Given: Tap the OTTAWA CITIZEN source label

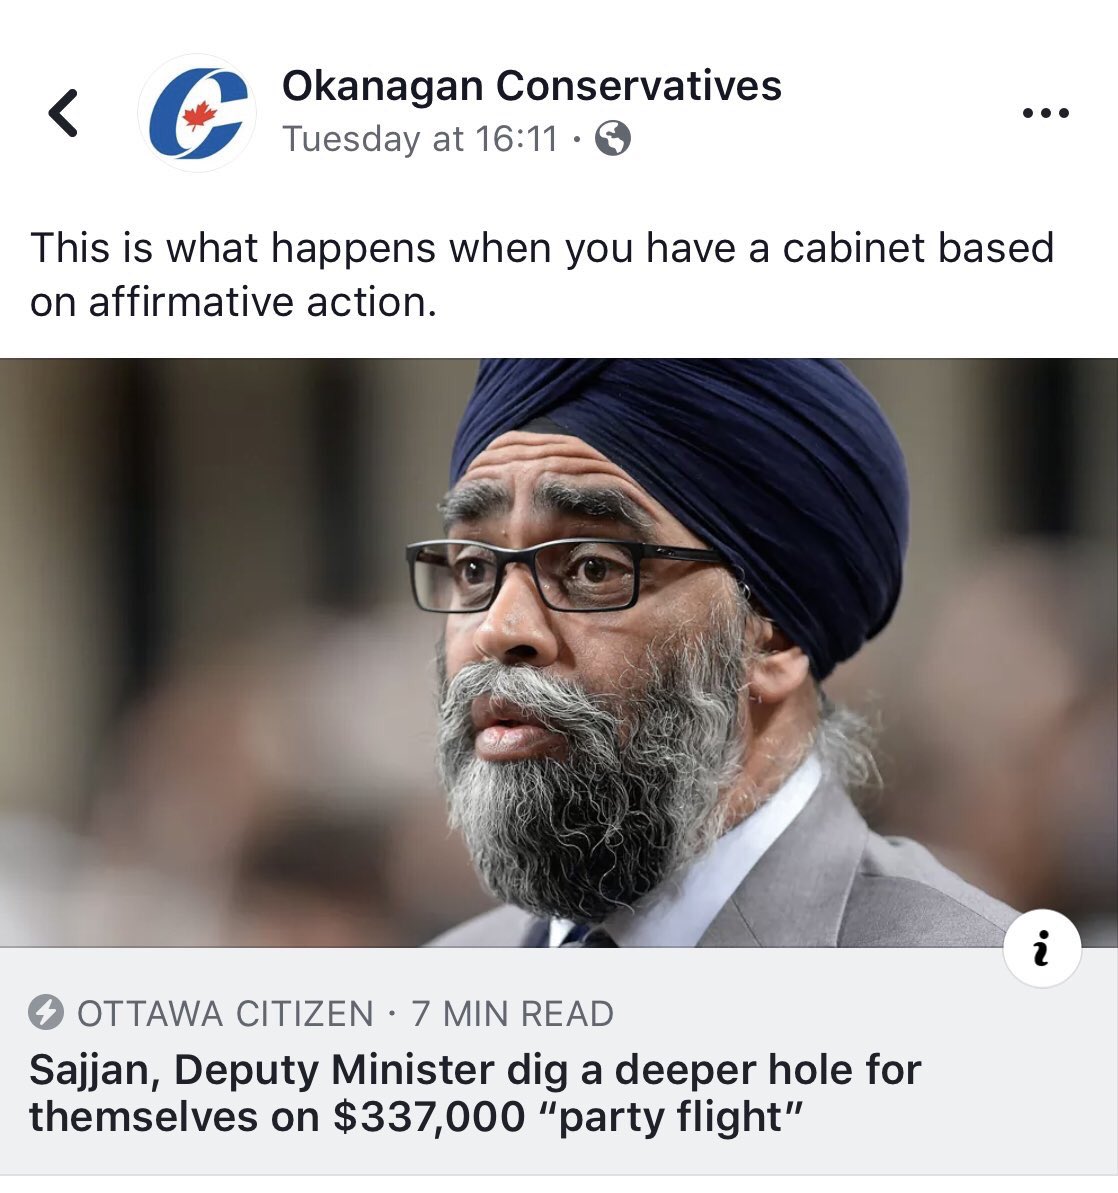Looking at the screenshot, I should (225, 1013).
